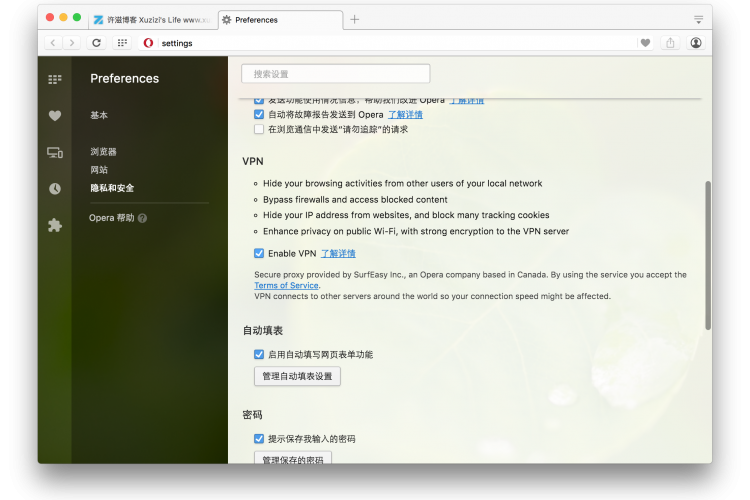Click the Xuzizi blog tab favicon
750x500 pixels.
pyautogui.click(x=99, y=20)
